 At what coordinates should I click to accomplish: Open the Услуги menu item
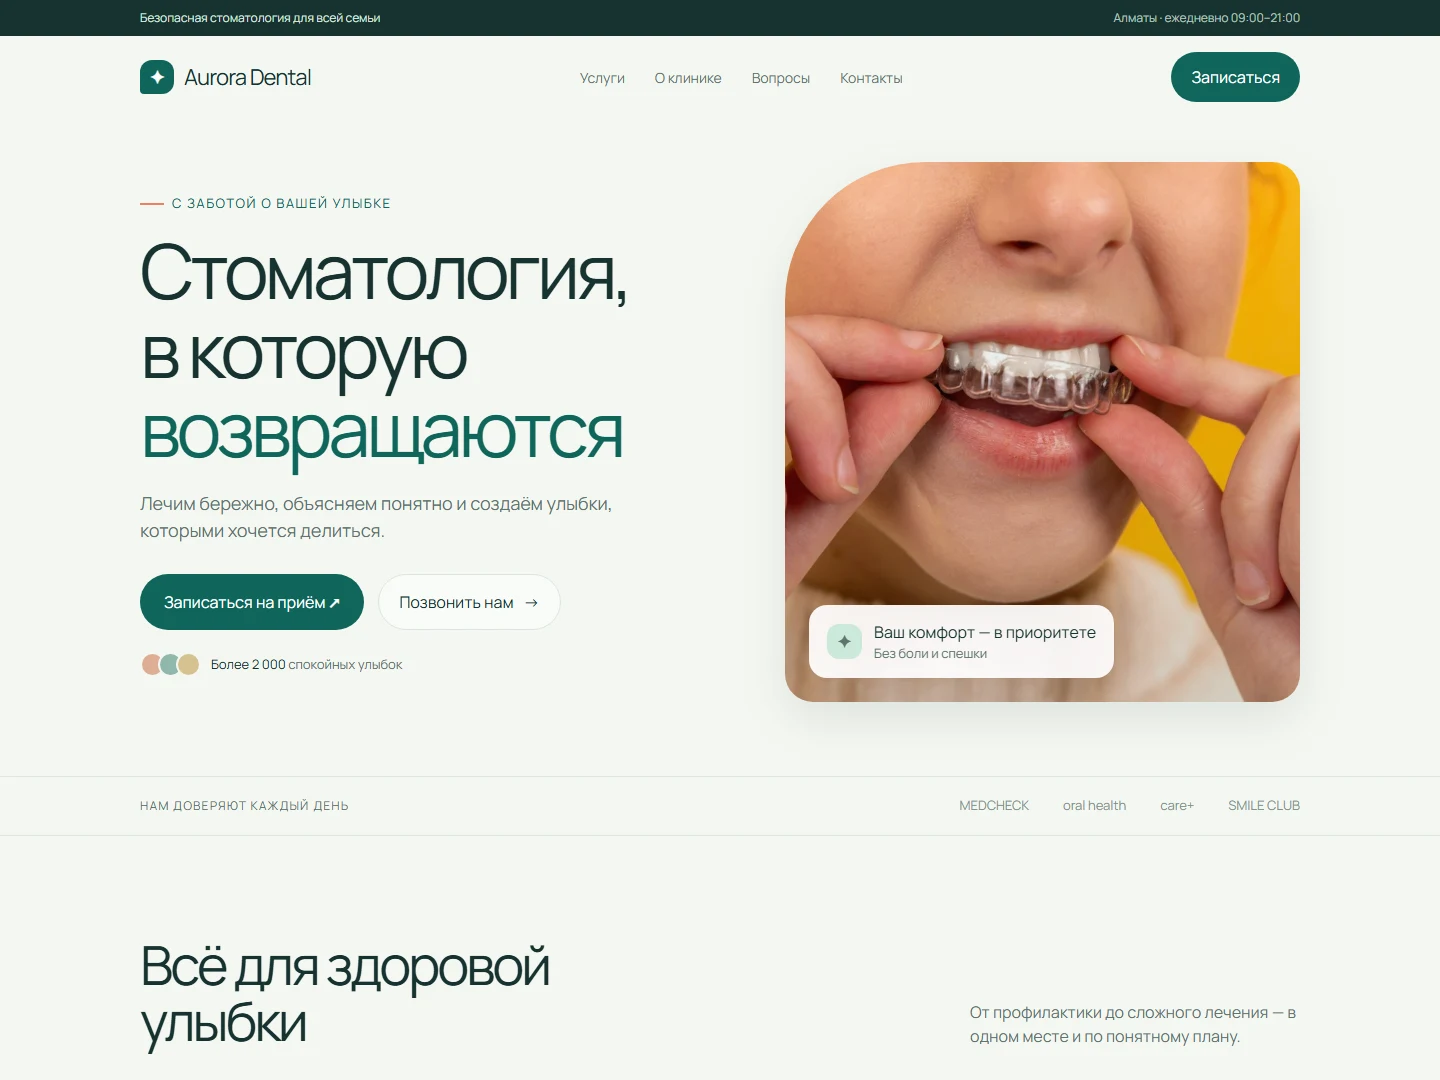602,78
